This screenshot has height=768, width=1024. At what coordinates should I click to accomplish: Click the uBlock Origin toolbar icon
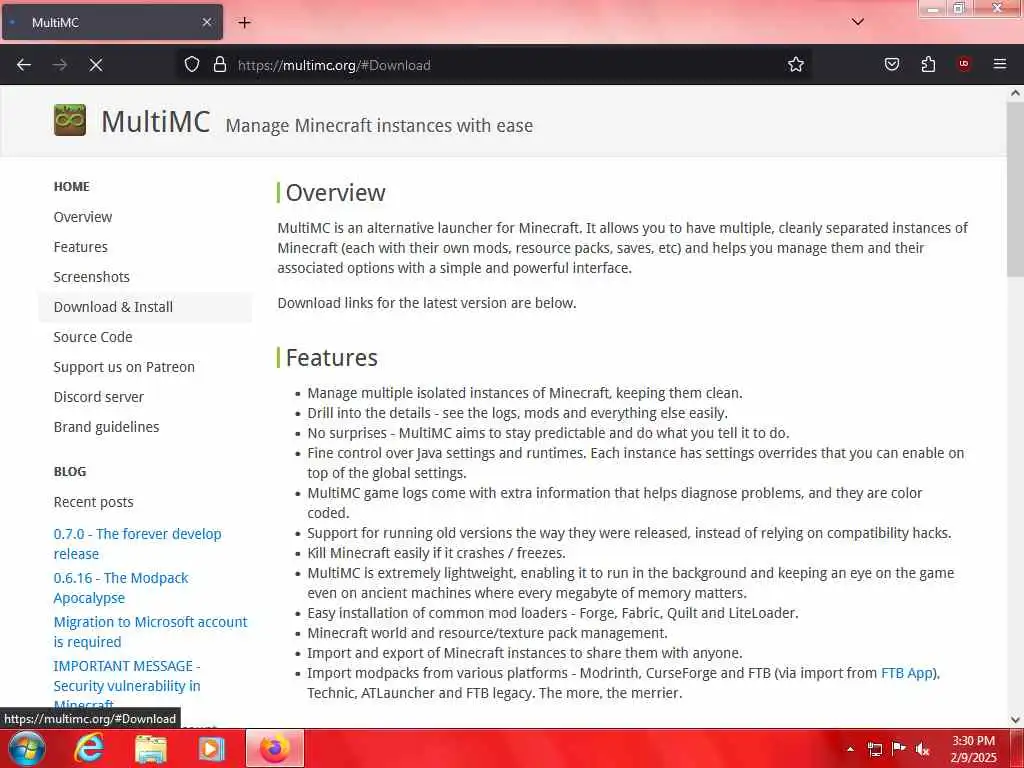point(964,63)
